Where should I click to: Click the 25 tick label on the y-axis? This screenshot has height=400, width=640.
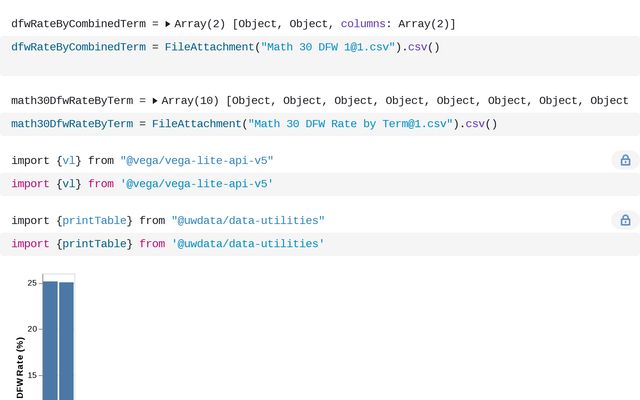coord(32,283)
